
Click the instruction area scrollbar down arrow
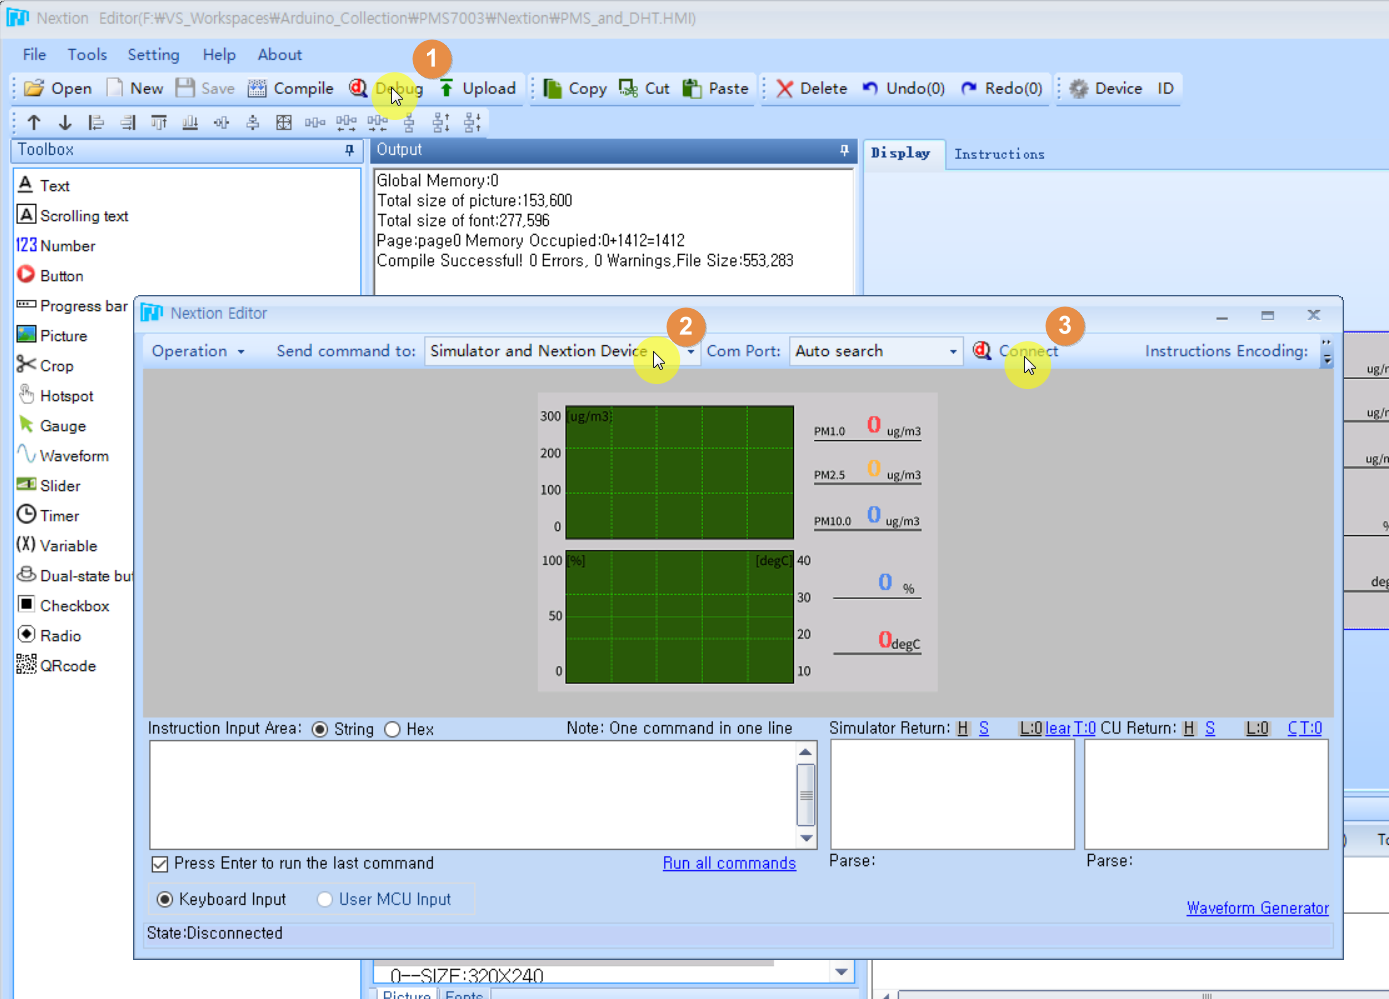pyautogui.click(x=806, y=839)
